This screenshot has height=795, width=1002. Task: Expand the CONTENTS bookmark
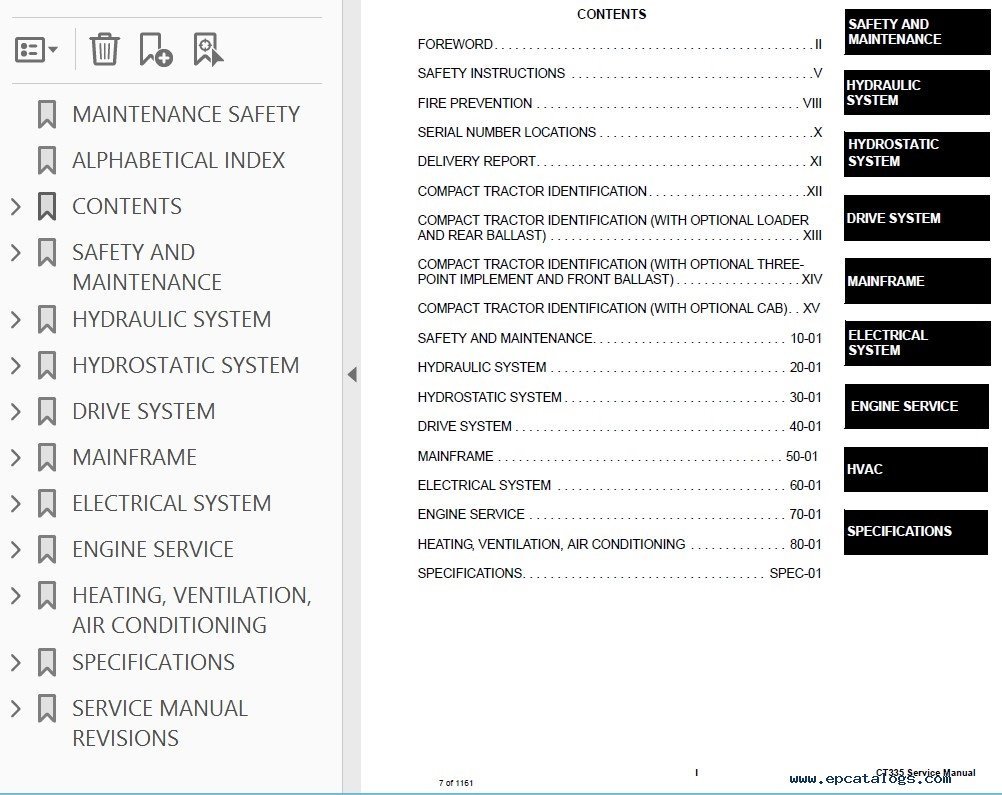[x=16, y=207]
